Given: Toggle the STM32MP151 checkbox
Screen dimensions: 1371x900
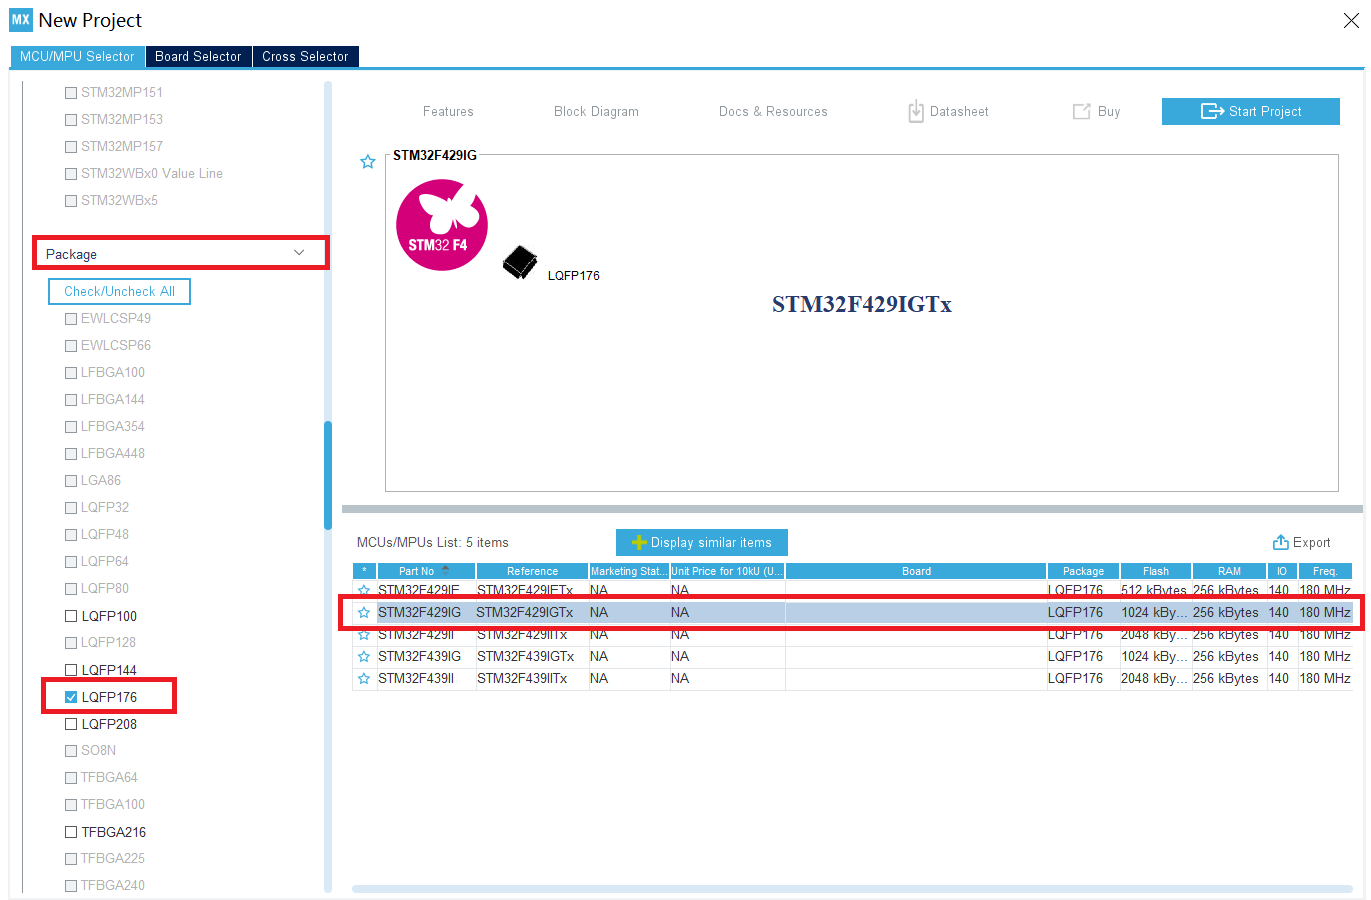Looking at the screenshot, I should coord(71,93).
